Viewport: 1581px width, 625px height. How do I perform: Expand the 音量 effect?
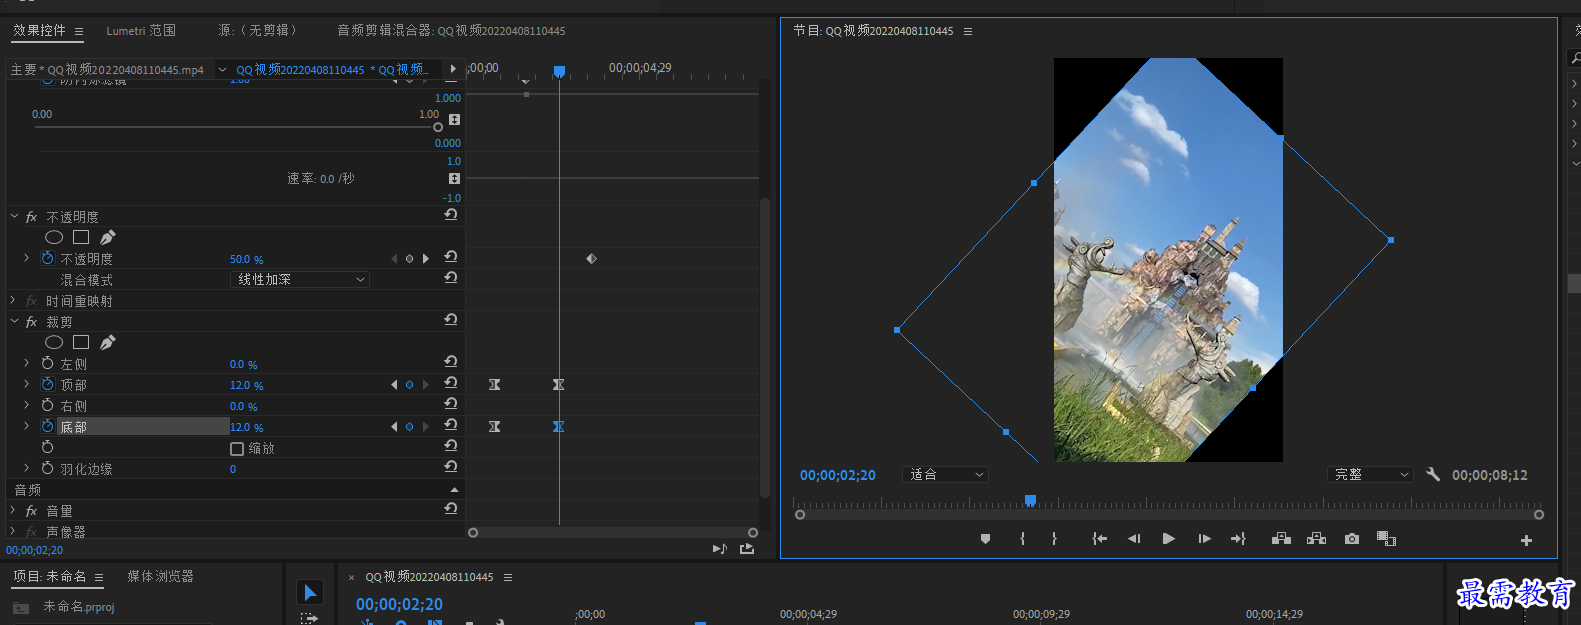point(13,510)
